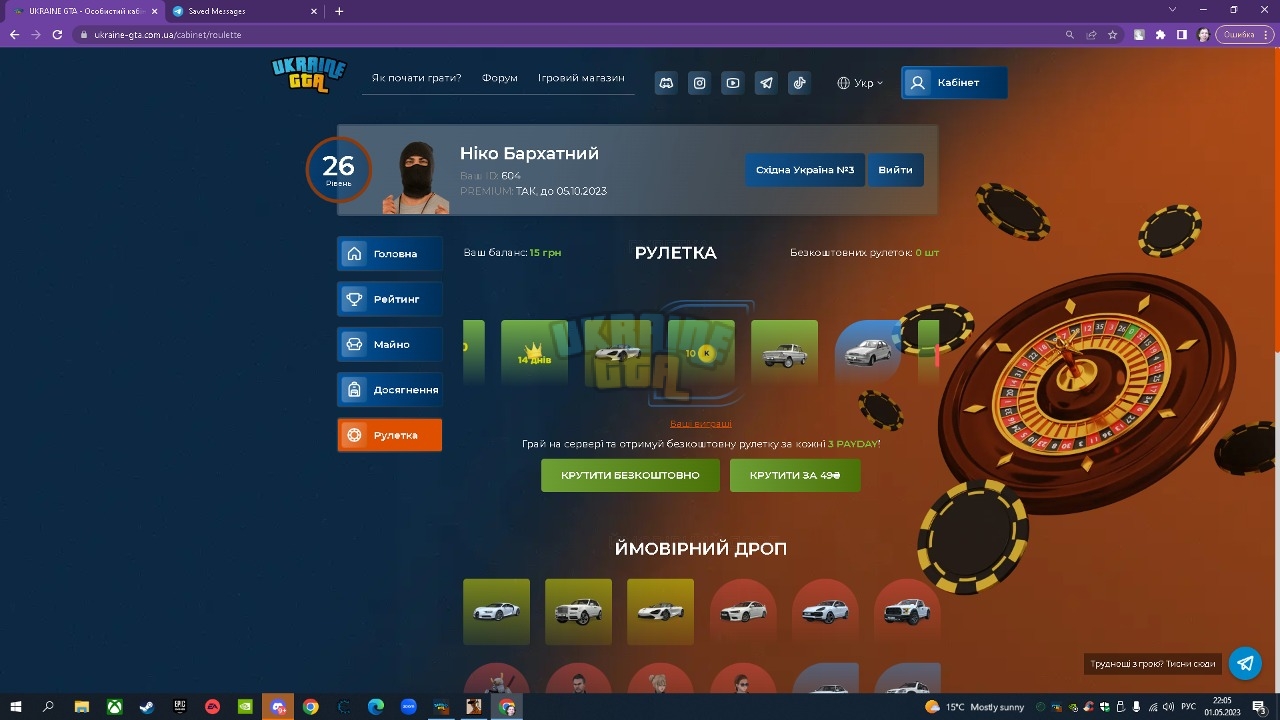
Task: Click the "14 днів" crown prize tile
Action: [x=534, y=353]
